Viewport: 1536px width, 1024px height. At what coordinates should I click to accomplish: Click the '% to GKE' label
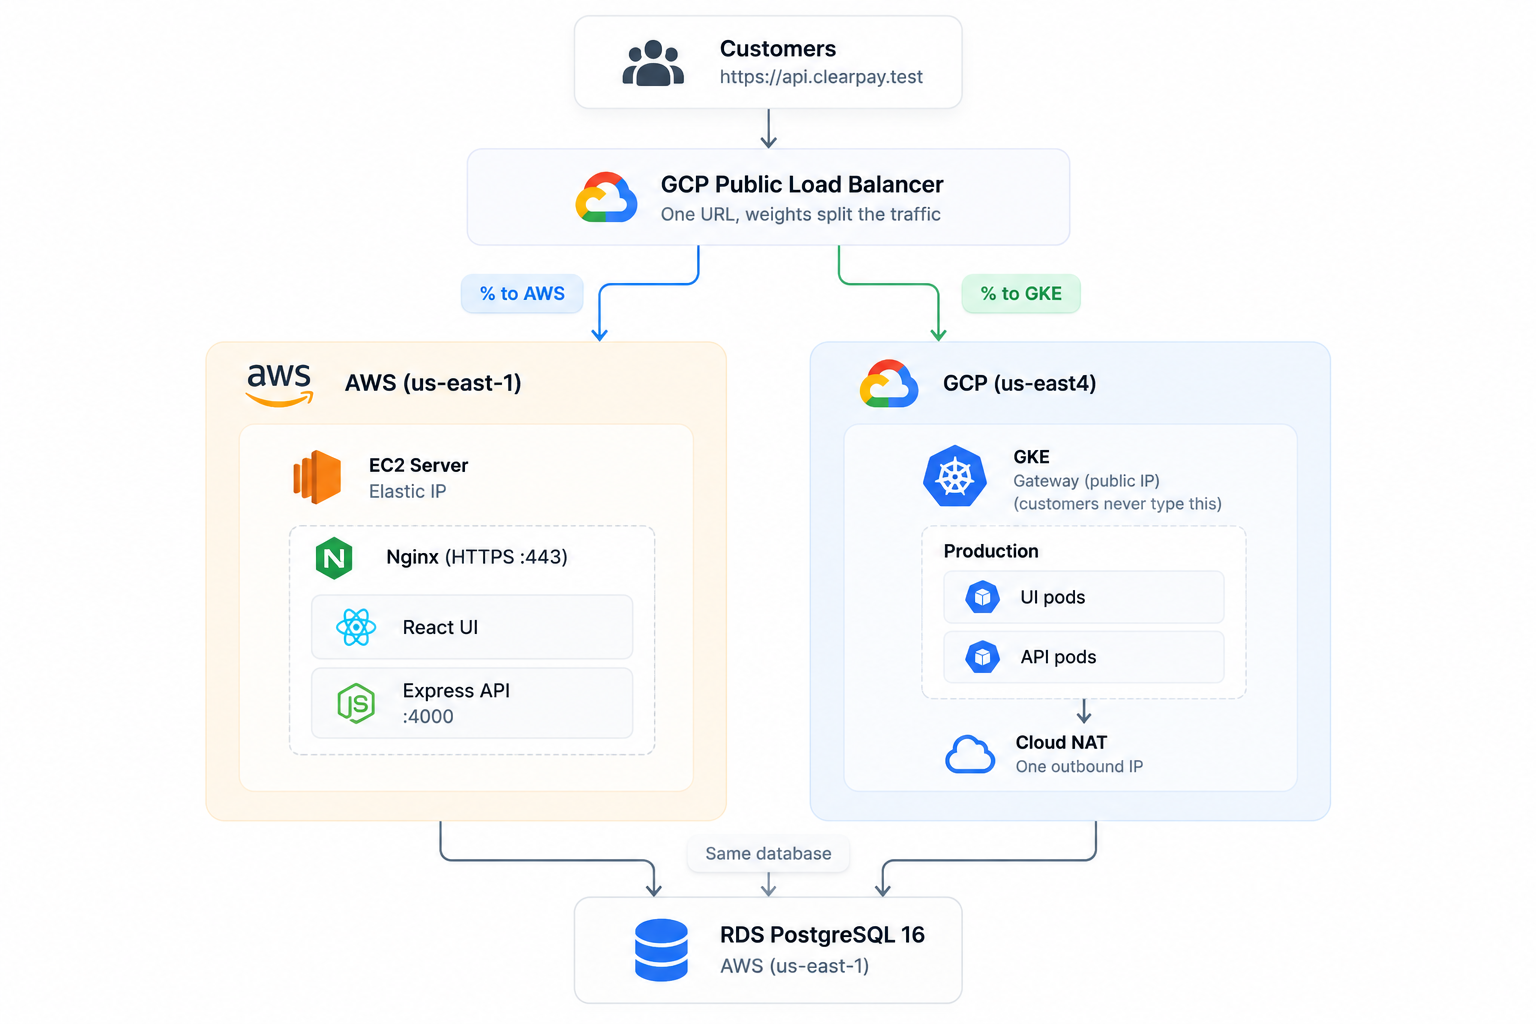pos(1021,294)
